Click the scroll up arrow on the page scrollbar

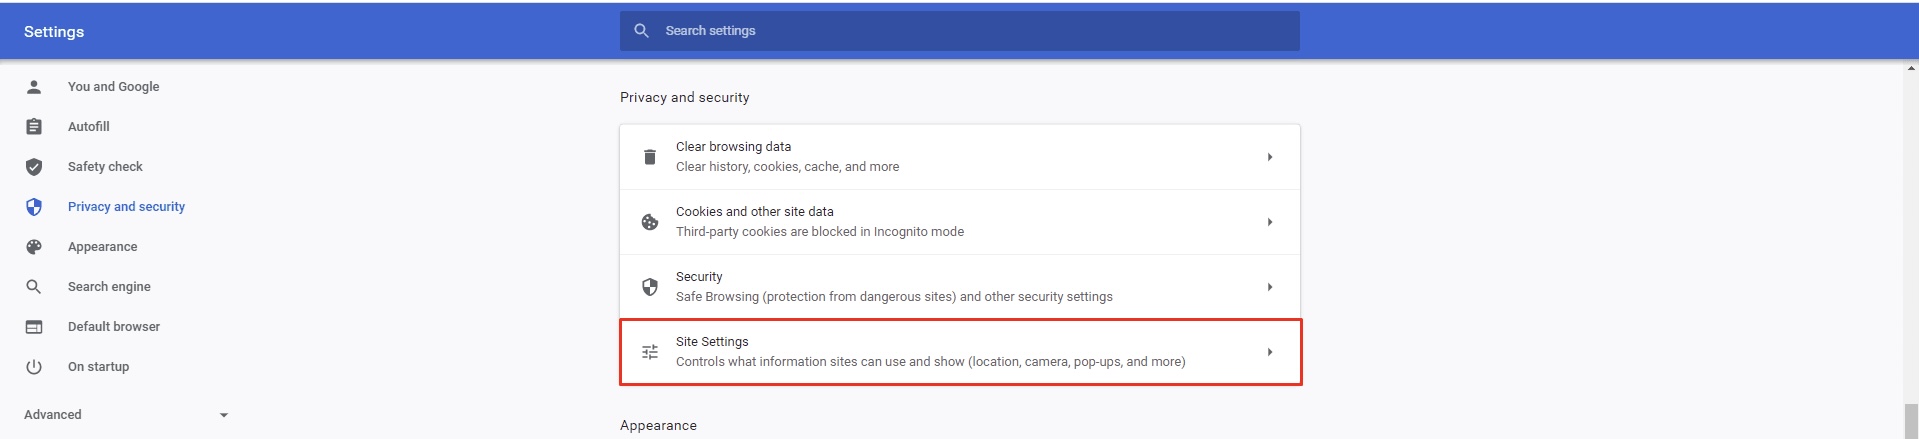tap(1911, 68)
